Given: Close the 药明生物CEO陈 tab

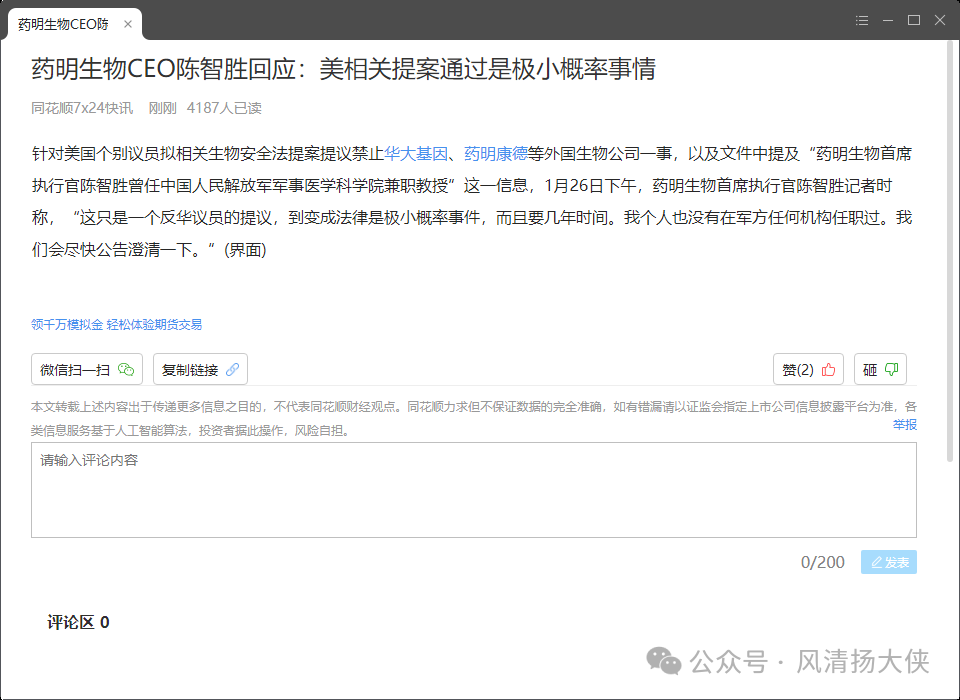Looking at the screenshot, I should click(127, 24).
